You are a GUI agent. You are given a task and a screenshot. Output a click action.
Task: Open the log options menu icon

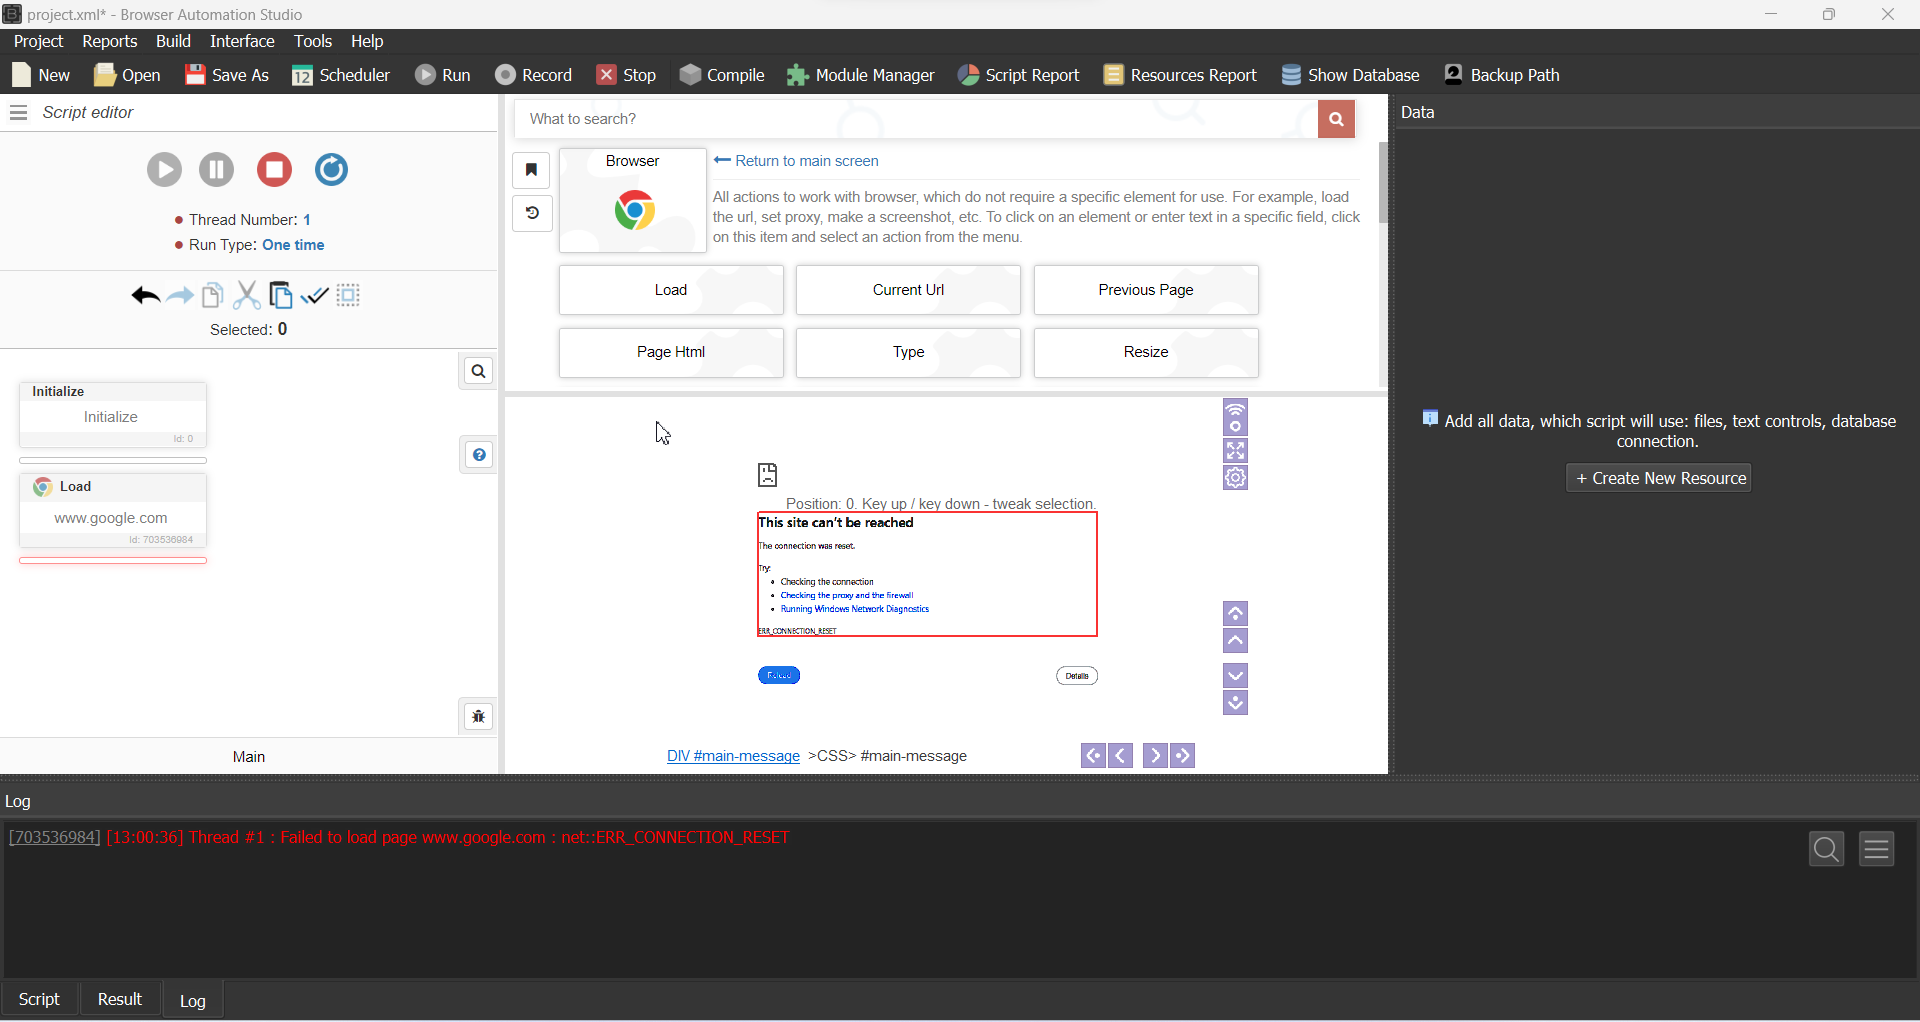click(1876, 849)
